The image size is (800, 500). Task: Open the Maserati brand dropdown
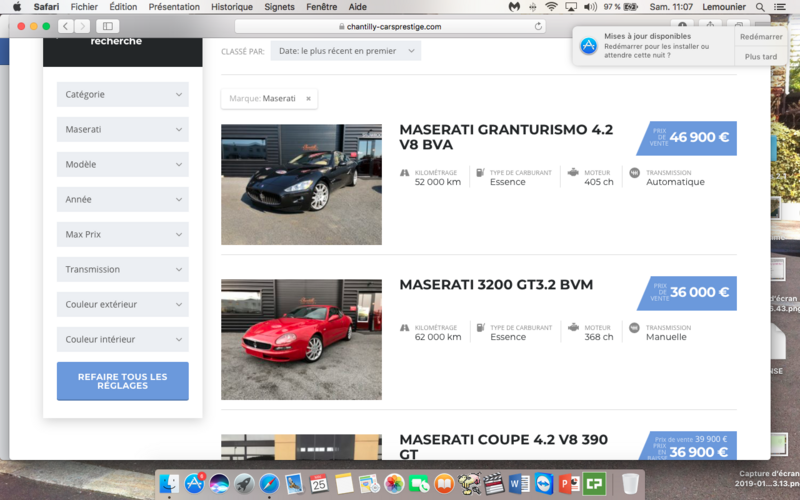(123, 130)
